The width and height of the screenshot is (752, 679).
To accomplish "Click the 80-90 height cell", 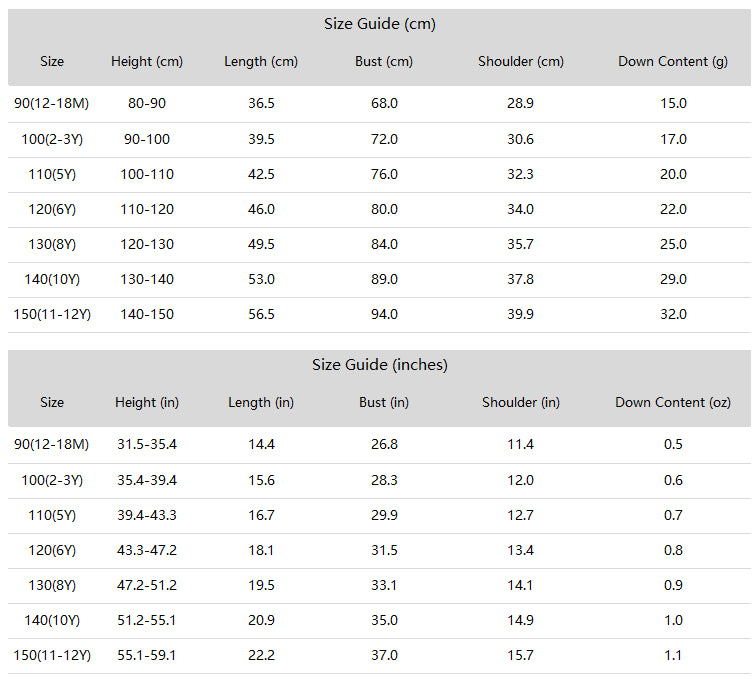I will [147, 104].
